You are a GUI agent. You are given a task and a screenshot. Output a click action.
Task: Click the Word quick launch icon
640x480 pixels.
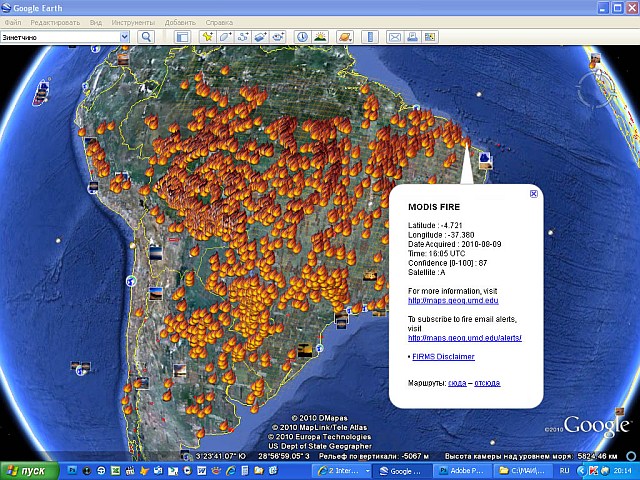pos(201,471)
